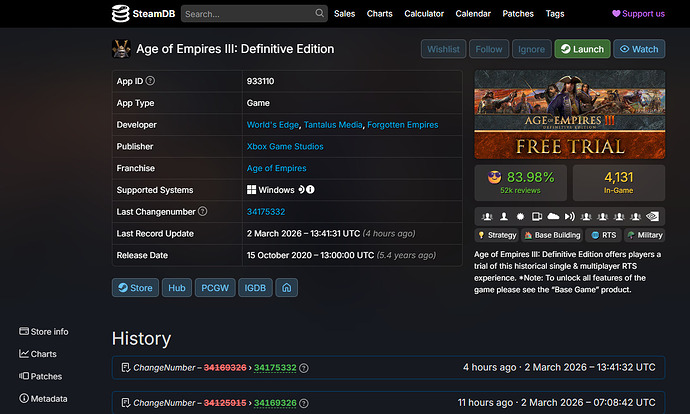Click the help icon beside Last Changenumber
This screenshot has width=690, height=414.
point(202,212)
